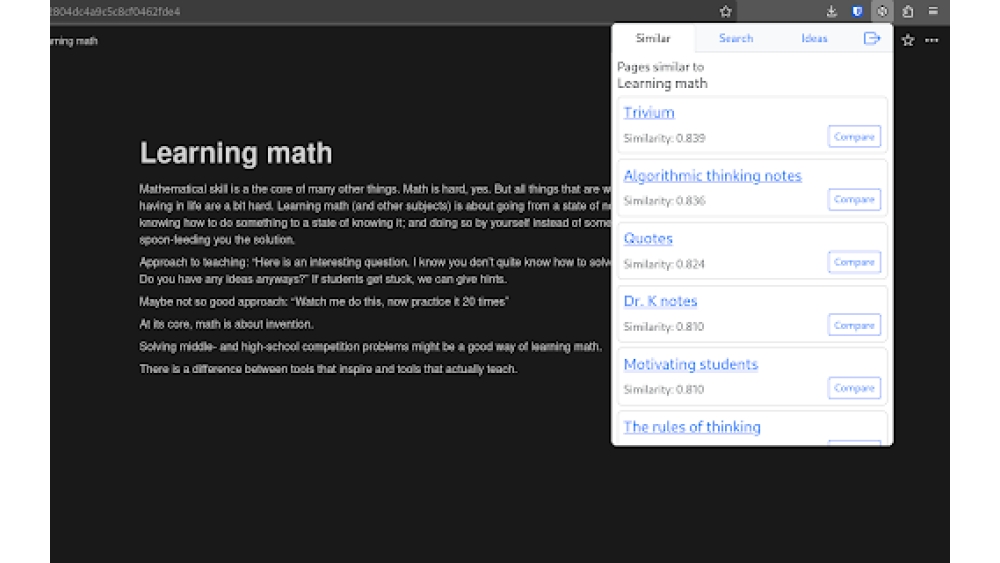Click the line "At its core, math is about invention."
1000x563 pixels.
(226, 325)
